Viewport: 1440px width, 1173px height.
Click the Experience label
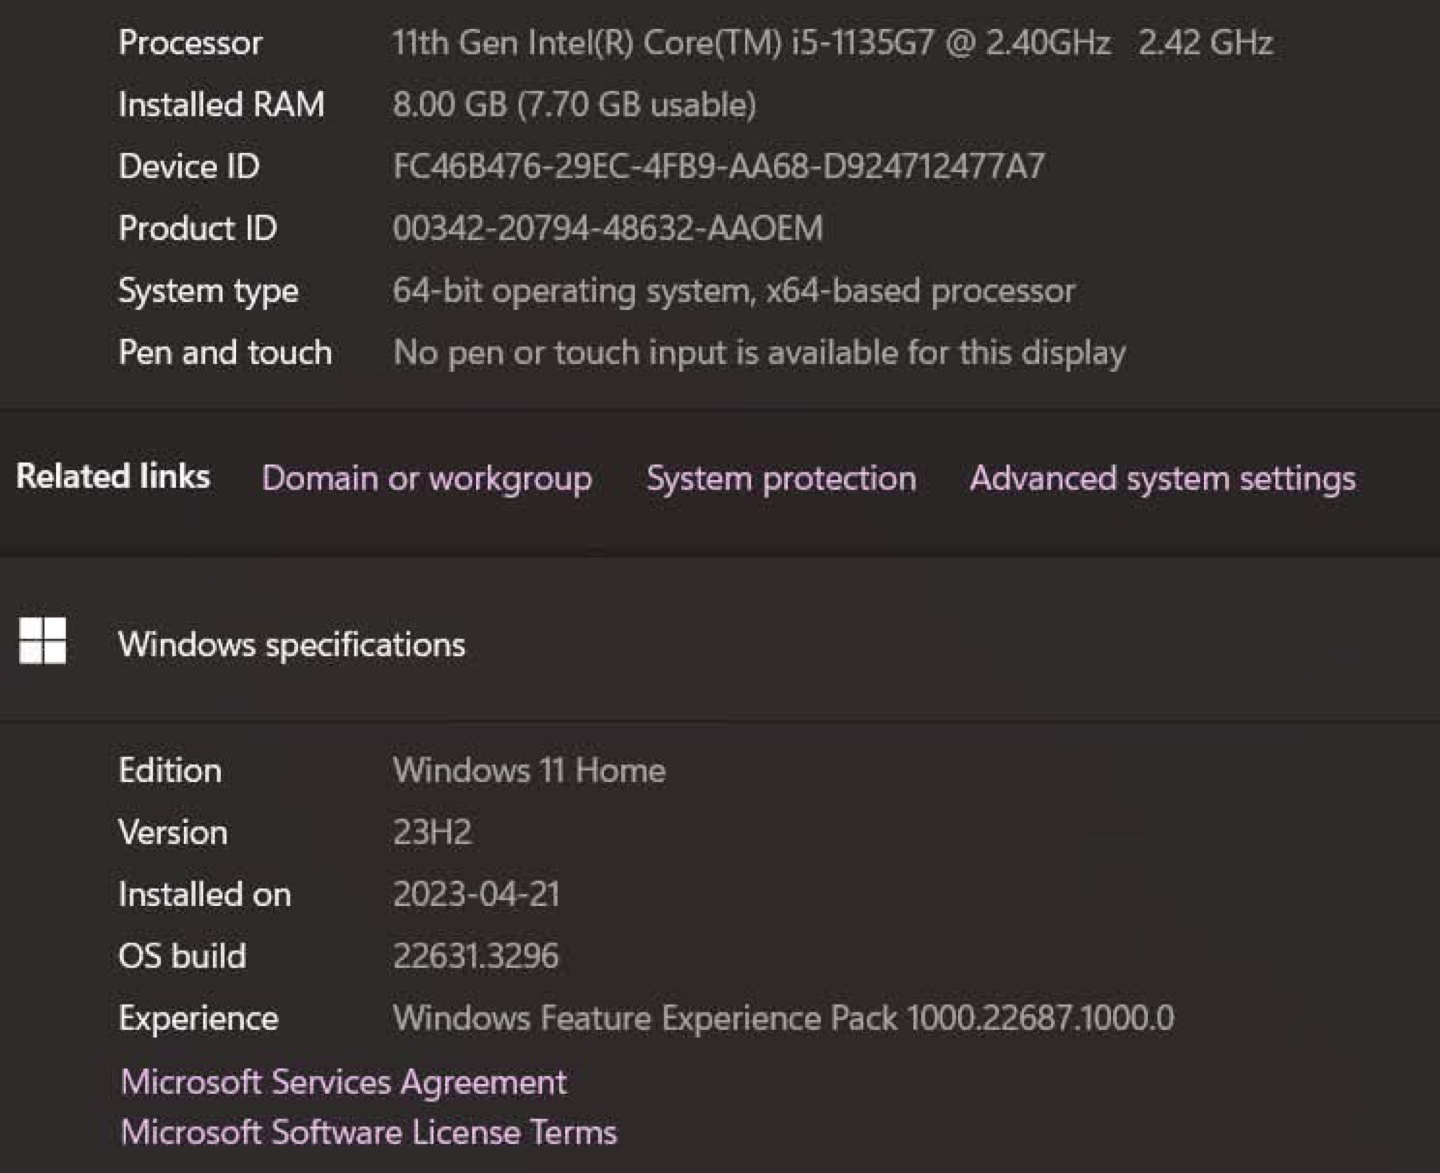click(198, 1018)
